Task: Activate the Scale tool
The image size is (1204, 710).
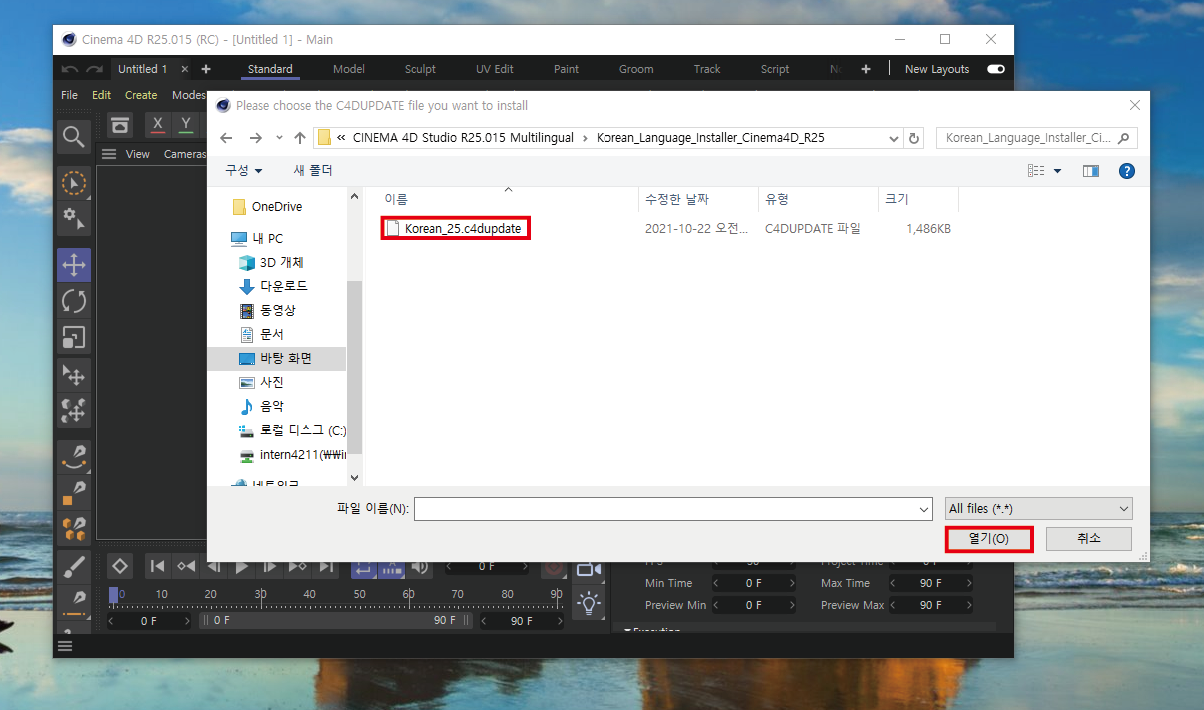Action: click(74, 337)
